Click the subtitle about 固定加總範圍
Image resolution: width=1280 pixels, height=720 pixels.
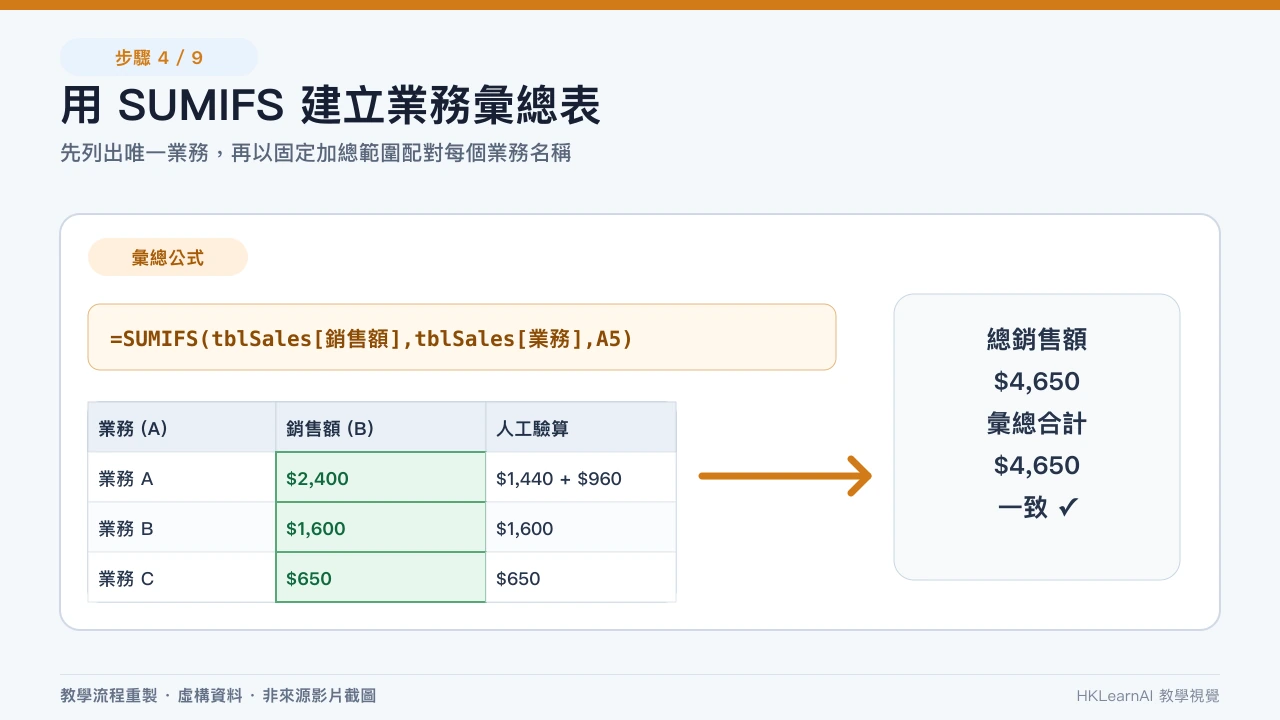[x=316, y=153]
